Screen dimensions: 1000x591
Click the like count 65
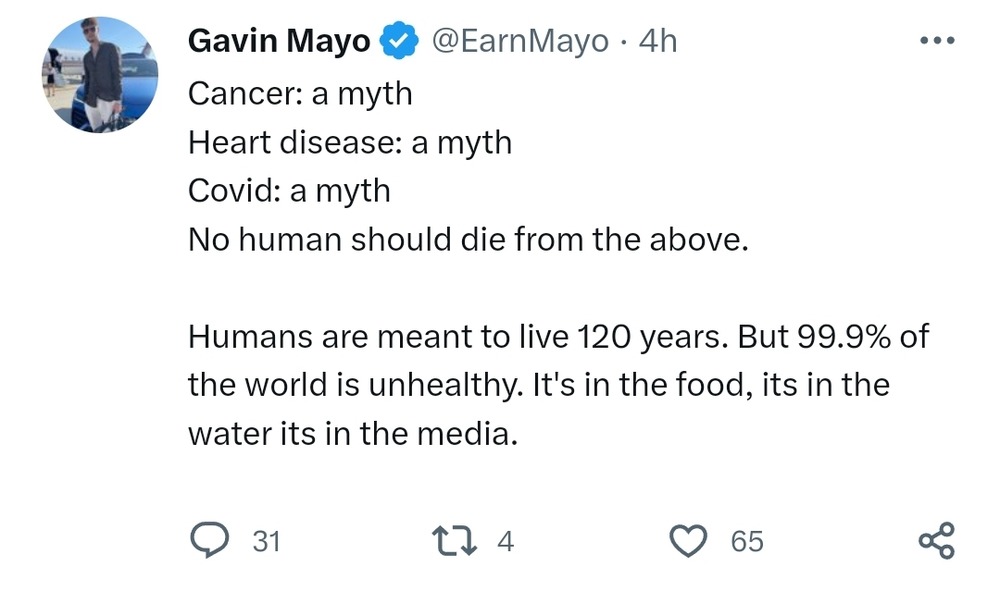pos(747,542)
